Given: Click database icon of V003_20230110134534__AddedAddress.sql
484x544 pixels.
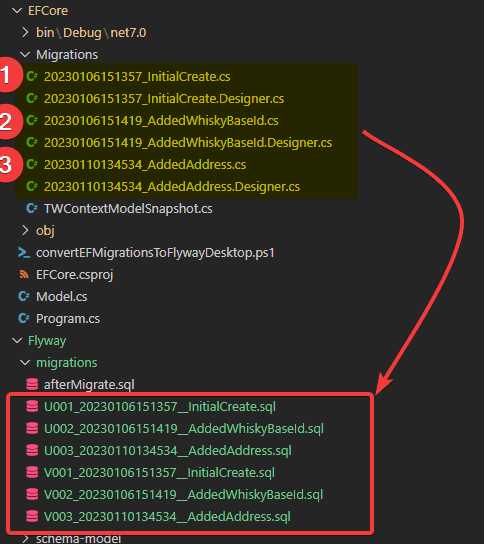Looking at the screenshot, I should 32,516.
